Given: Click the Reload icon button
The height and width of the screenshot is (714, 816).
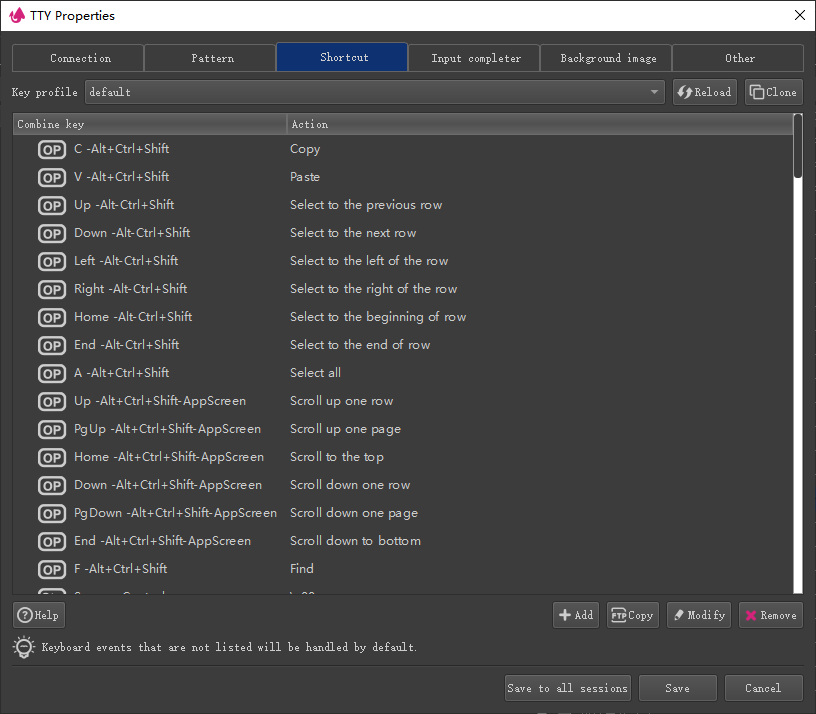Looking at the screenshot, I should 704,92.
